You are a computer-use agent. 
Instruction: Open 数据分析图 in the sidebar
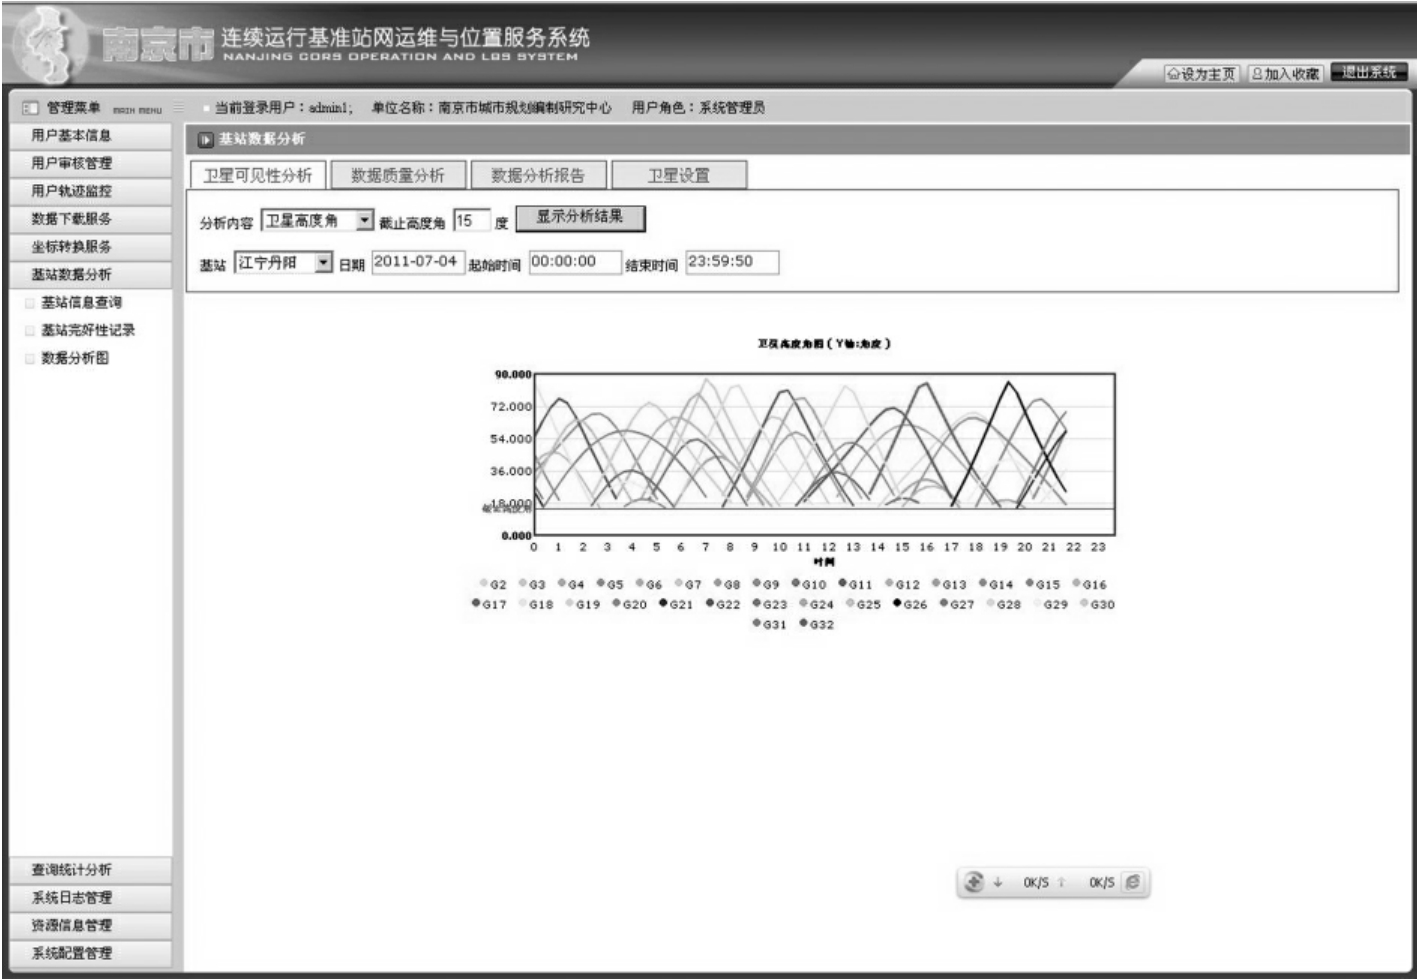coord(75,358)
